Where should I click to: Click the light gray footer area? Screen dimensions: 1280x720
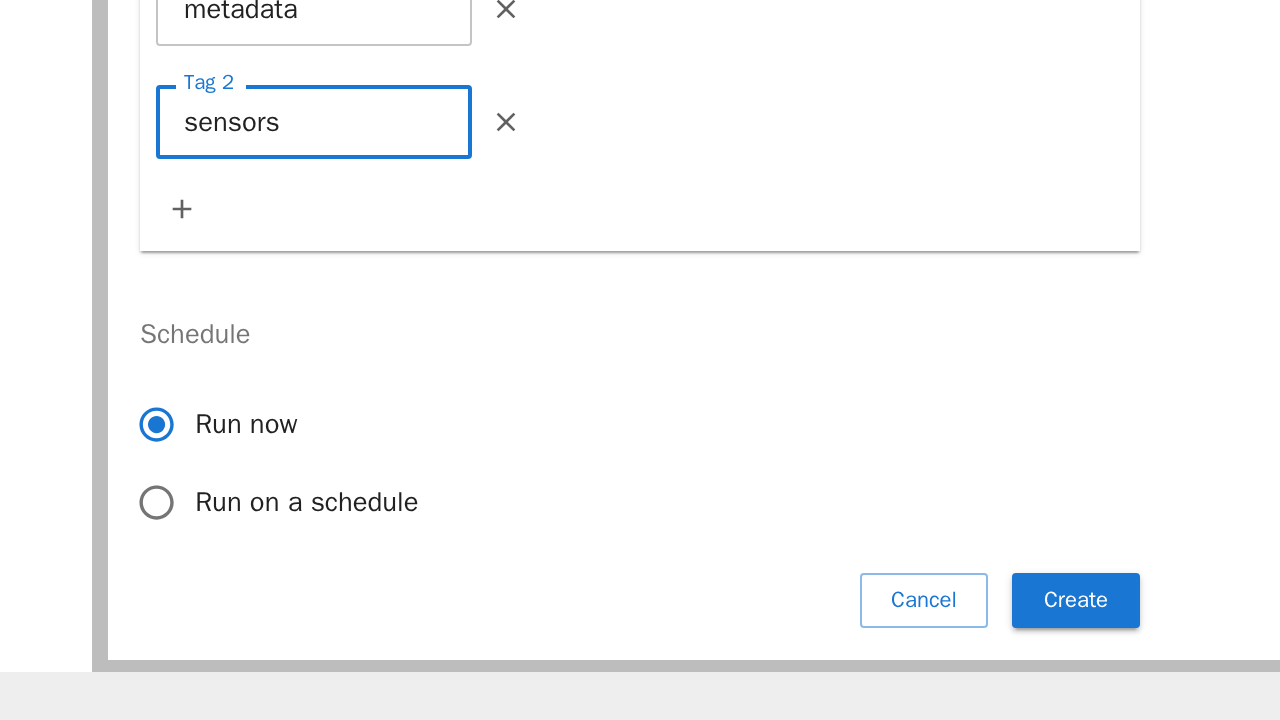click(x=640, y=697)
